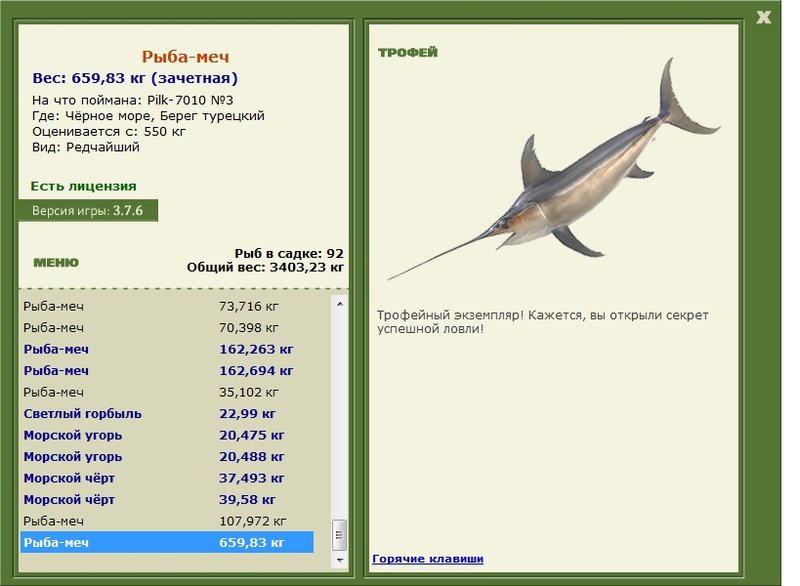Select the Рыба-меч 73,716 кг entry
This screenshot has width=800, height=586.
pos(167,307)
